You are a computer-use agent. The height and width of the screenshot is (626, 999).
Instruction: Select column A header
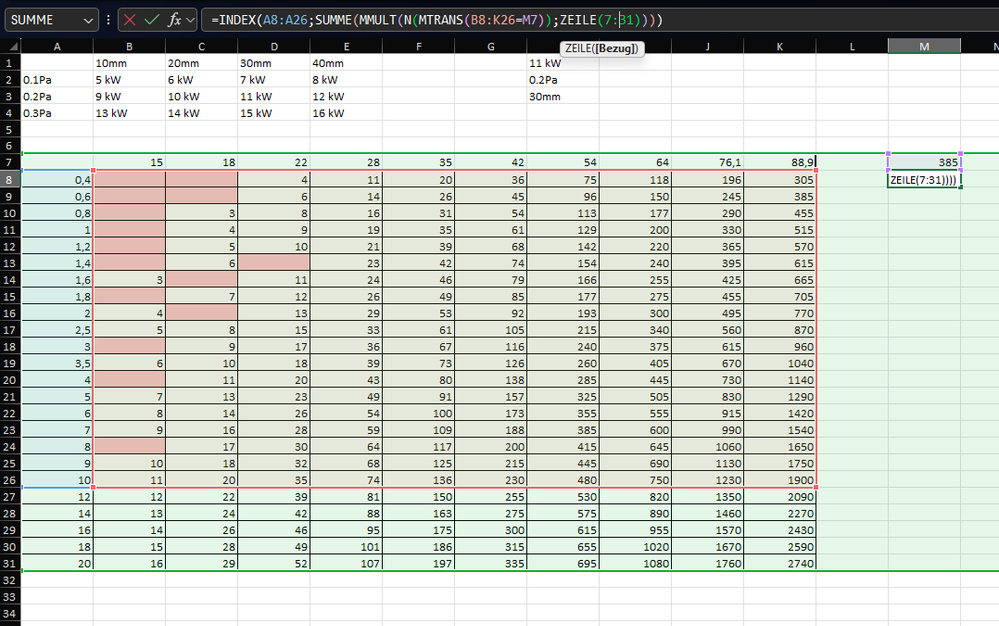click(x=57, y=46)
